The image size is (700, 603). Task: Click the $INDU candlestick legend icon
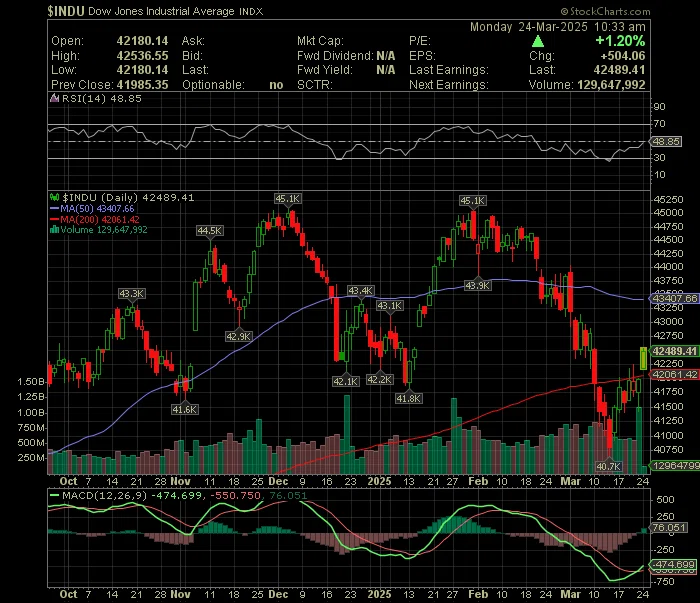tap(54, 197)
